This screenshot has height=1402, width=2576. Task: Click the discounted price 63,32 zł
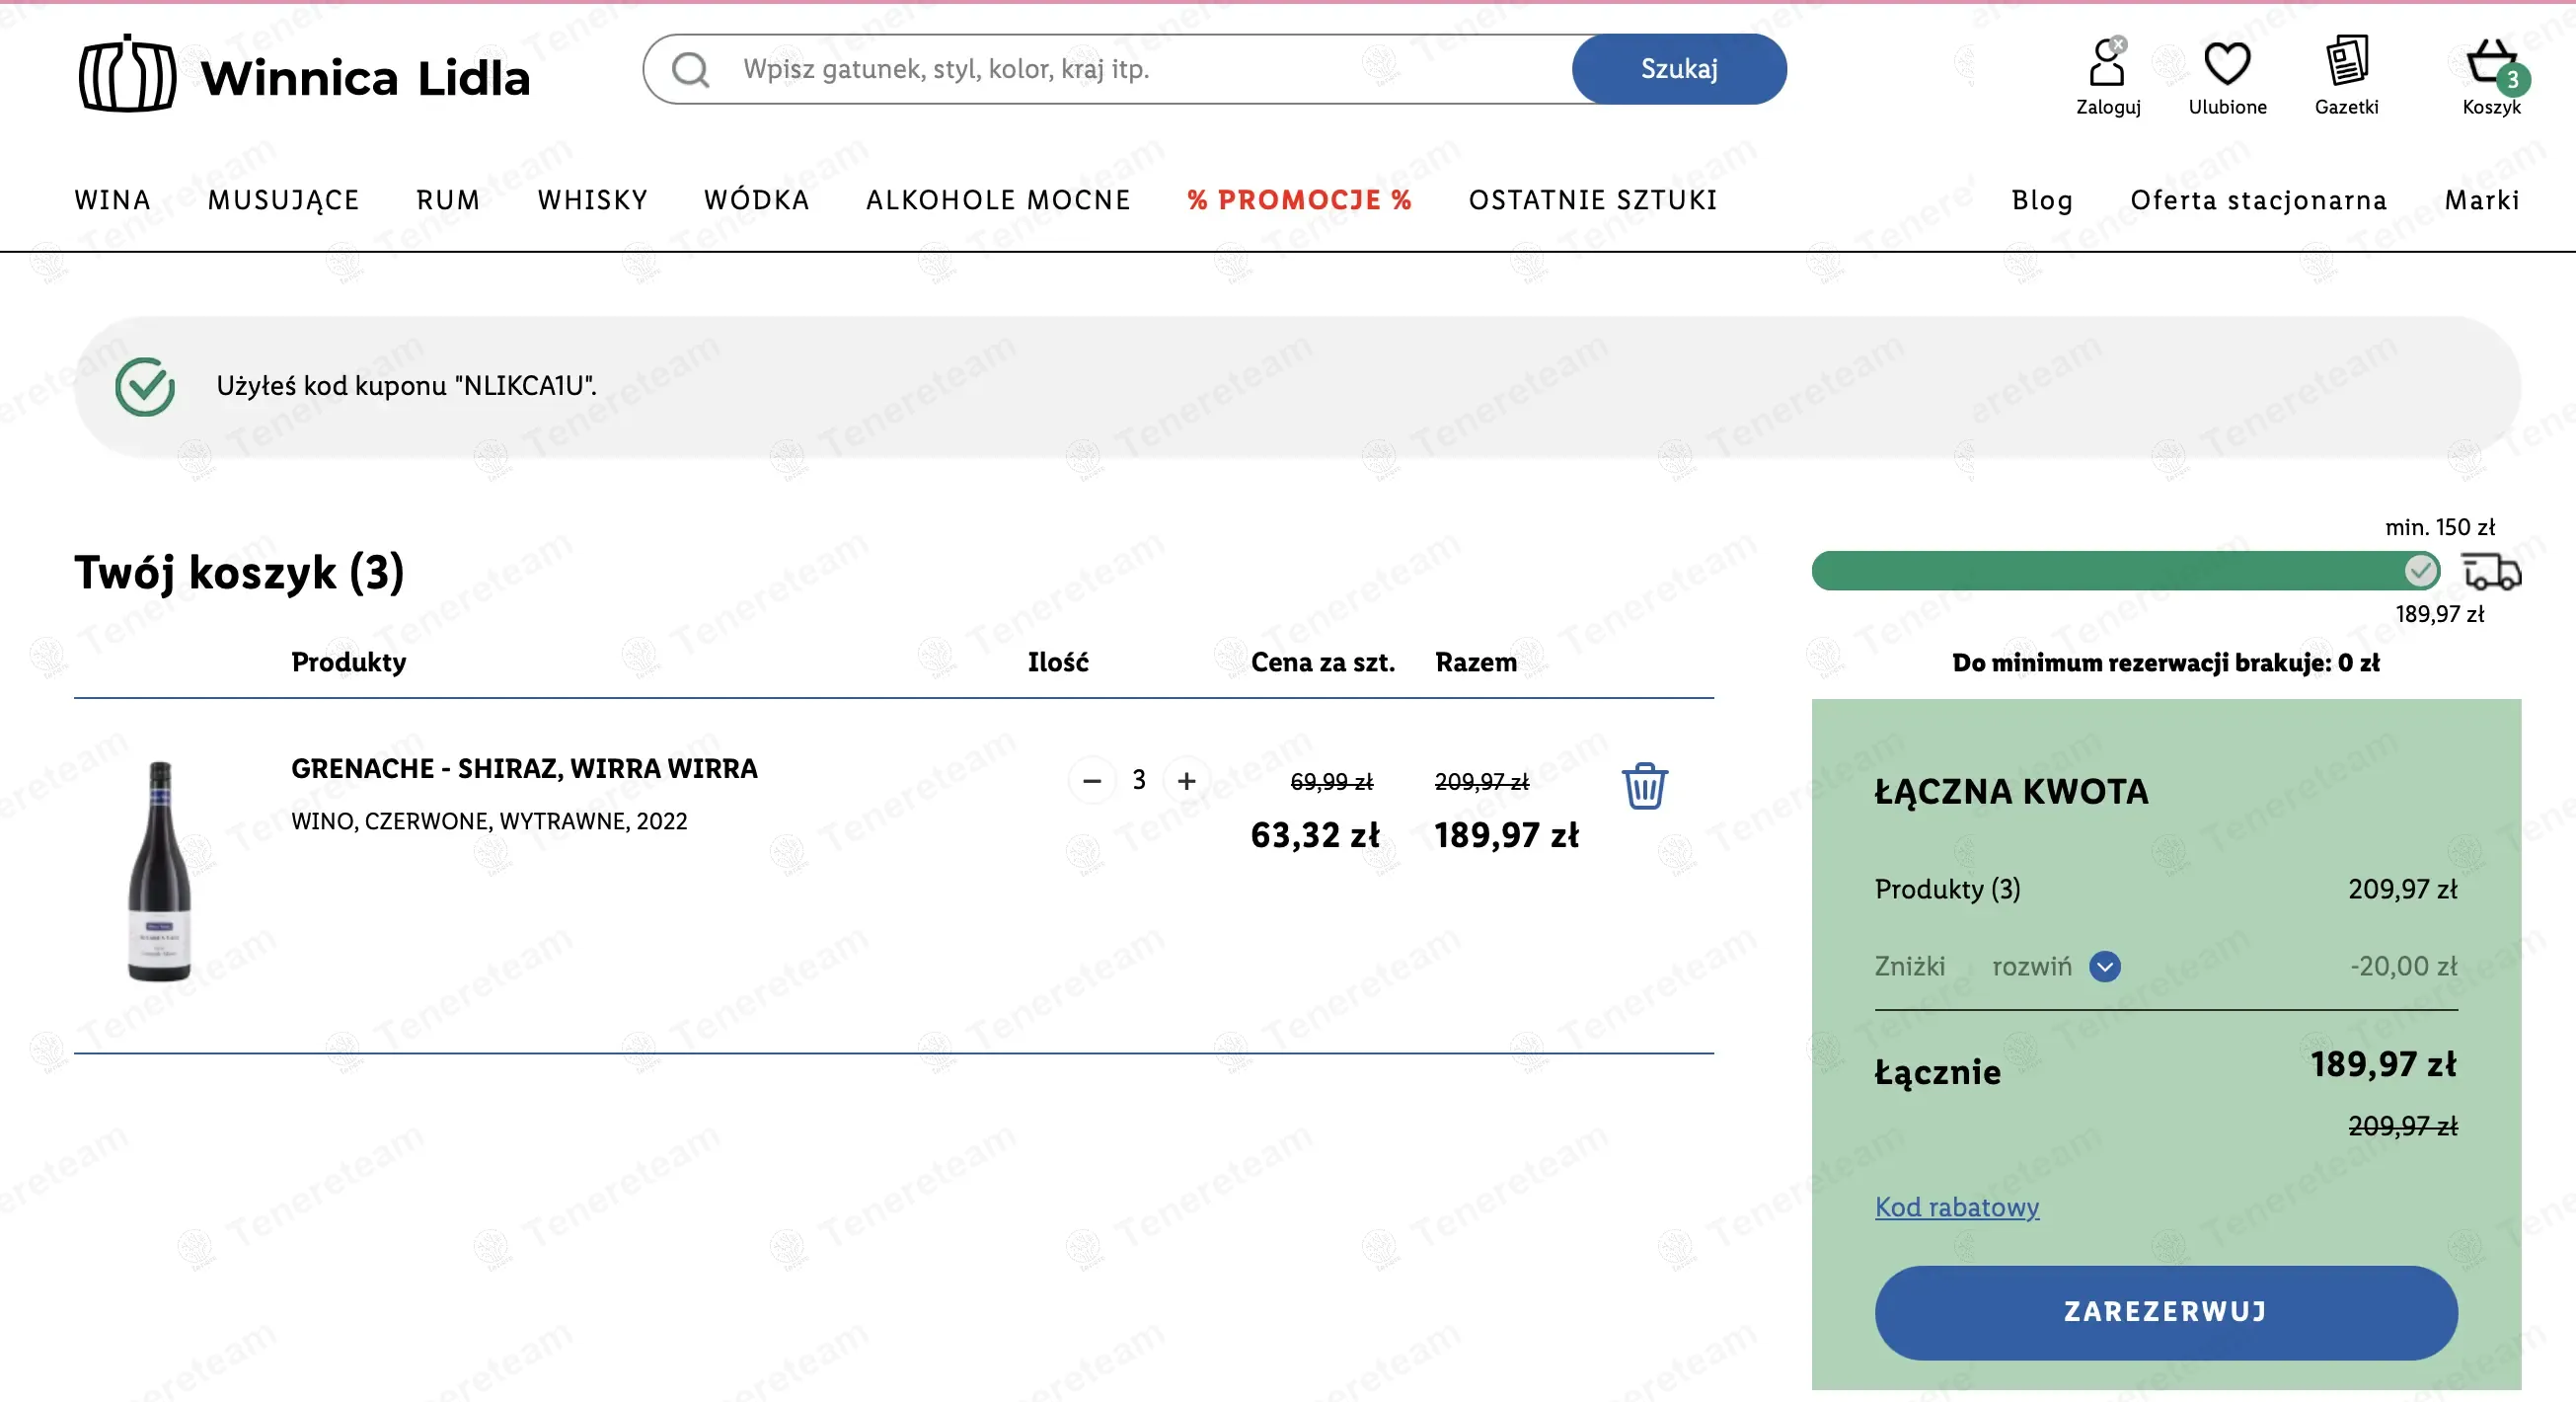[1315, 836]
